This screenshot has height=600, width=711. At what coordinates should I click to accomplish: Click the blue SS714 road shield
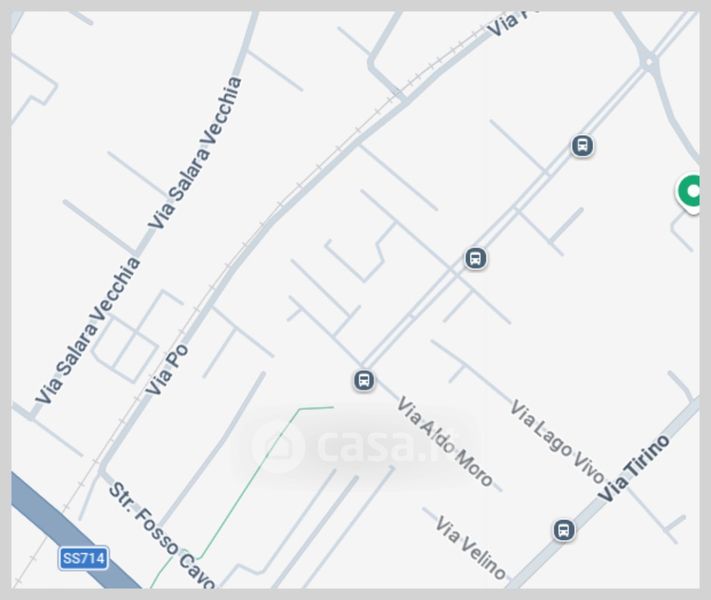[83, 558]
